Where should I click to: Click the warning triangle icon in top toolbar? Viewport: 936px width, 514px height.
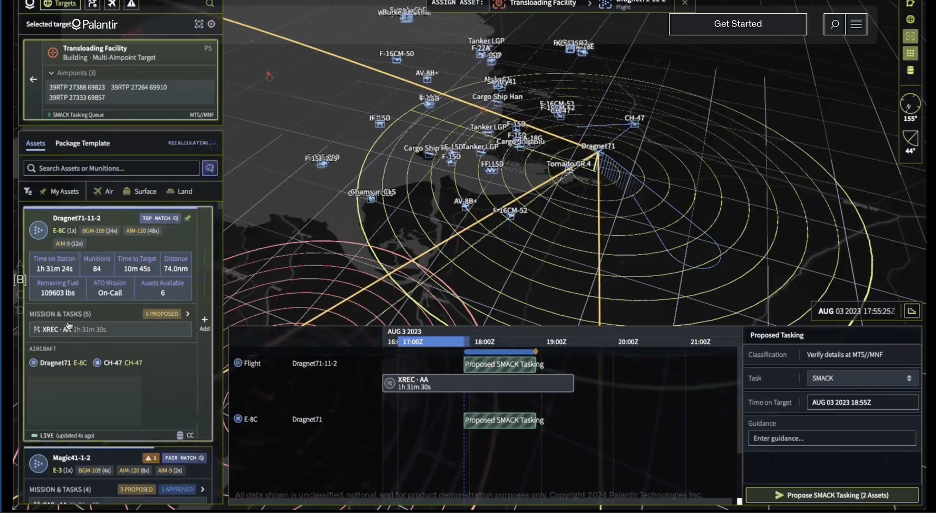pyautogui.click(x=131, y=4)
